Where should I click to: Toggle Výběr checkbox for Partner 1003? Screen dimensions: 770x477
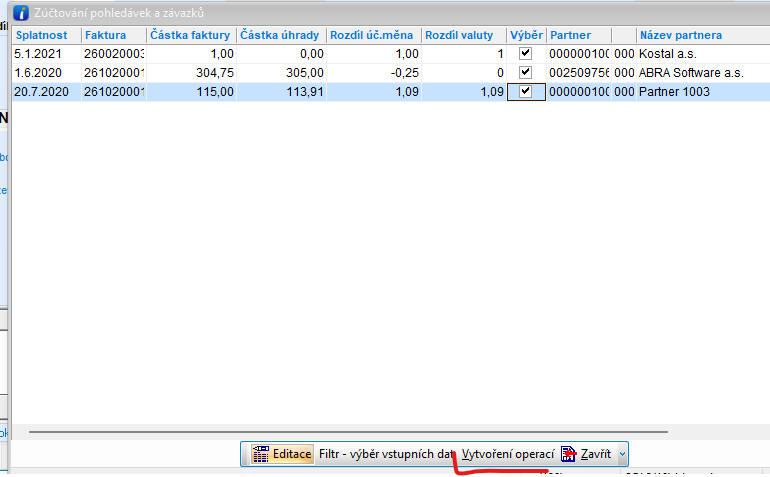point(525,91)
